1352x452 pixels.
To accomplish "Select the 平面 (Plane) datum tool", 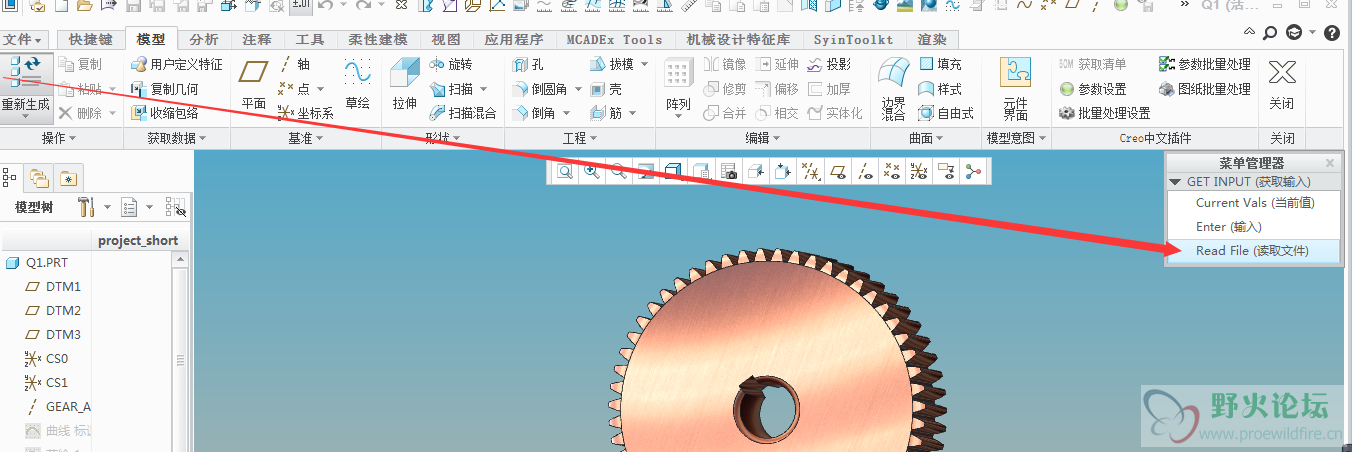I will tap(254, 84).
